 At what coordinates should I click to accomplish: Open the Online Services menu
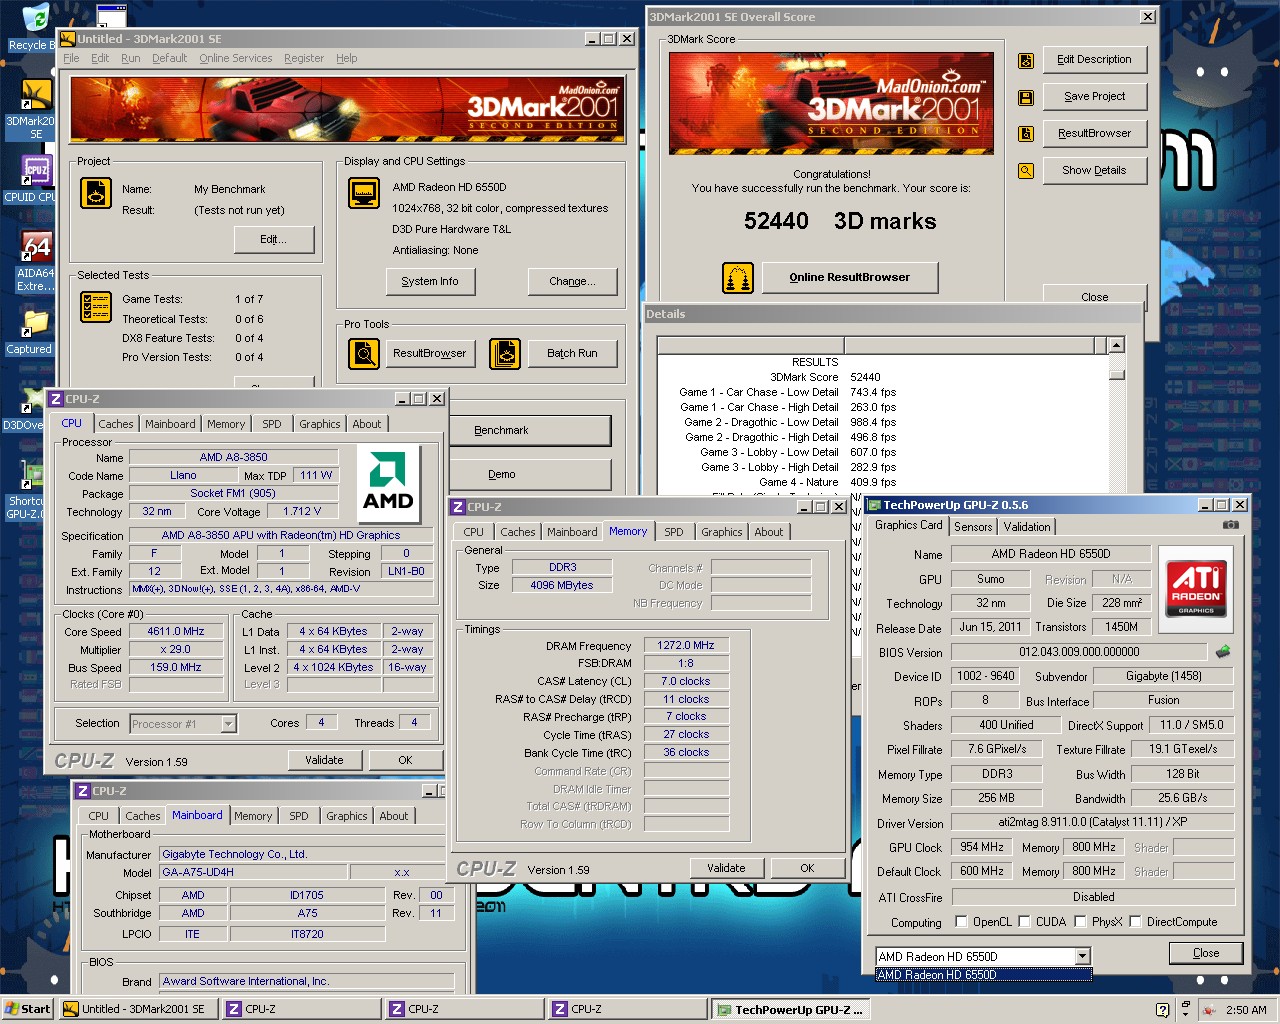[235, 58]
